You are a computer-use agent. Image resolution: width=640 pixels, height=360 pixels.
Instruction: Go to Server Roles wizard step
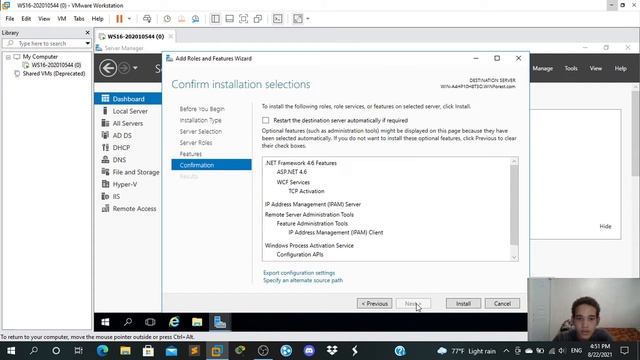(x=196, y=143)
